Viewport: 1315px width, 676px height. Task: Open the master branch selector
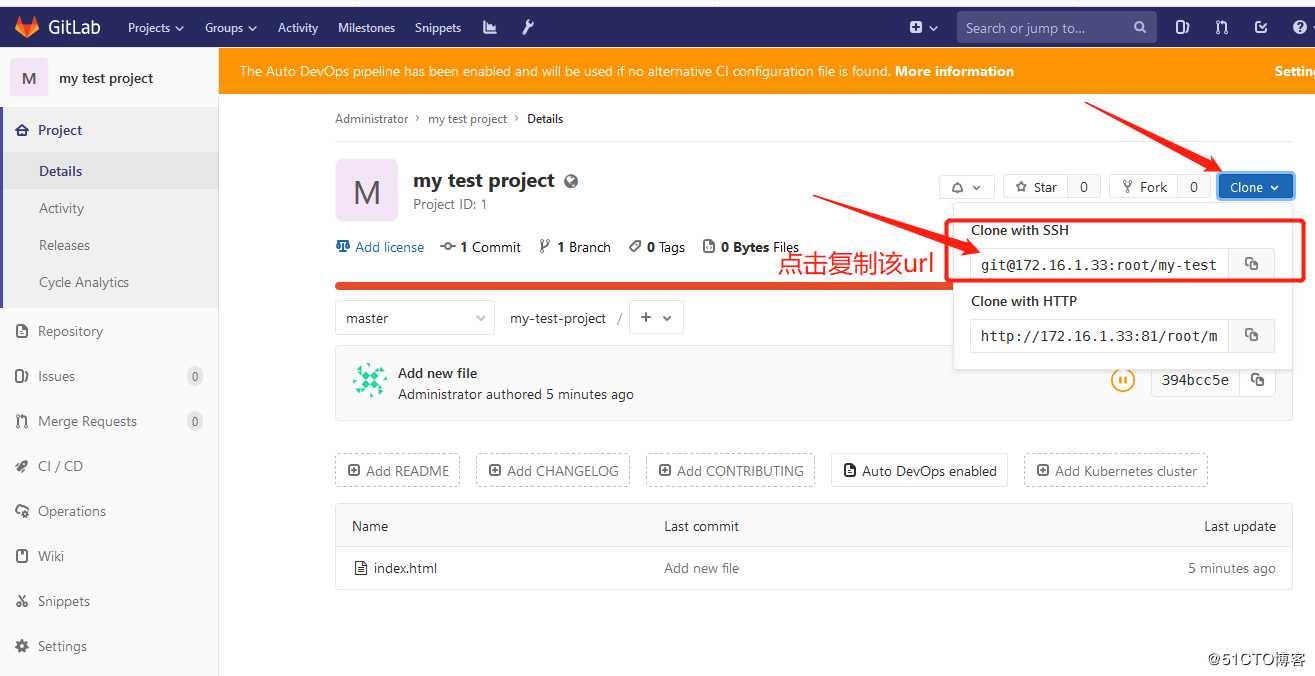(415, 318)
